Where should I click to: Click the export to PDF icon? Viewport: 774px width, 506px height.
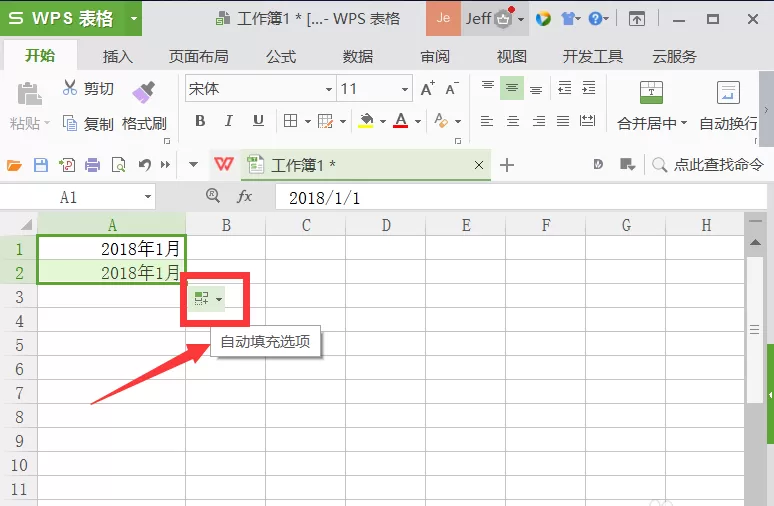pos(67,165)
